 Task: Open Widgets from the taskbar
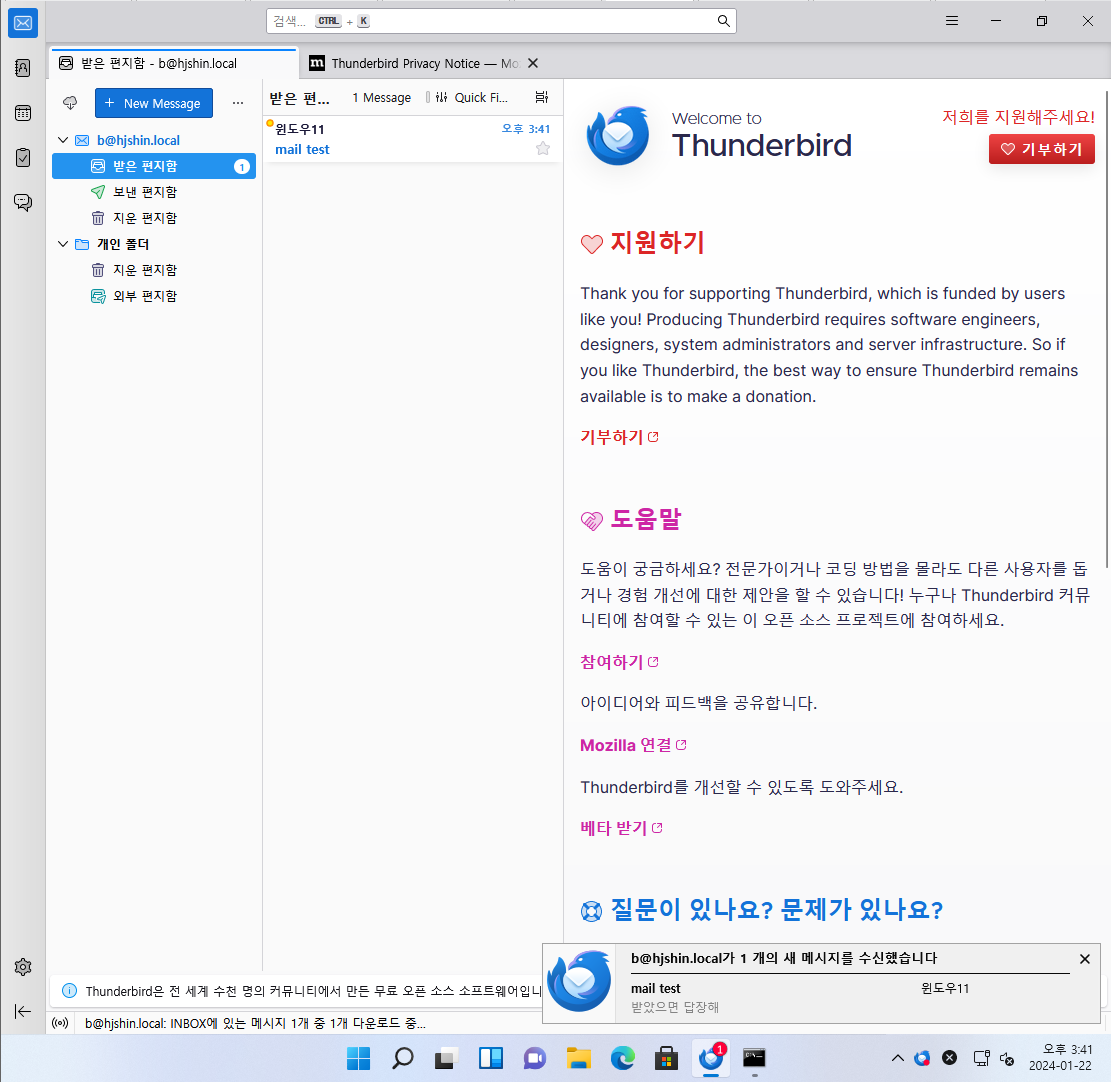click(x=490, y=1059)
